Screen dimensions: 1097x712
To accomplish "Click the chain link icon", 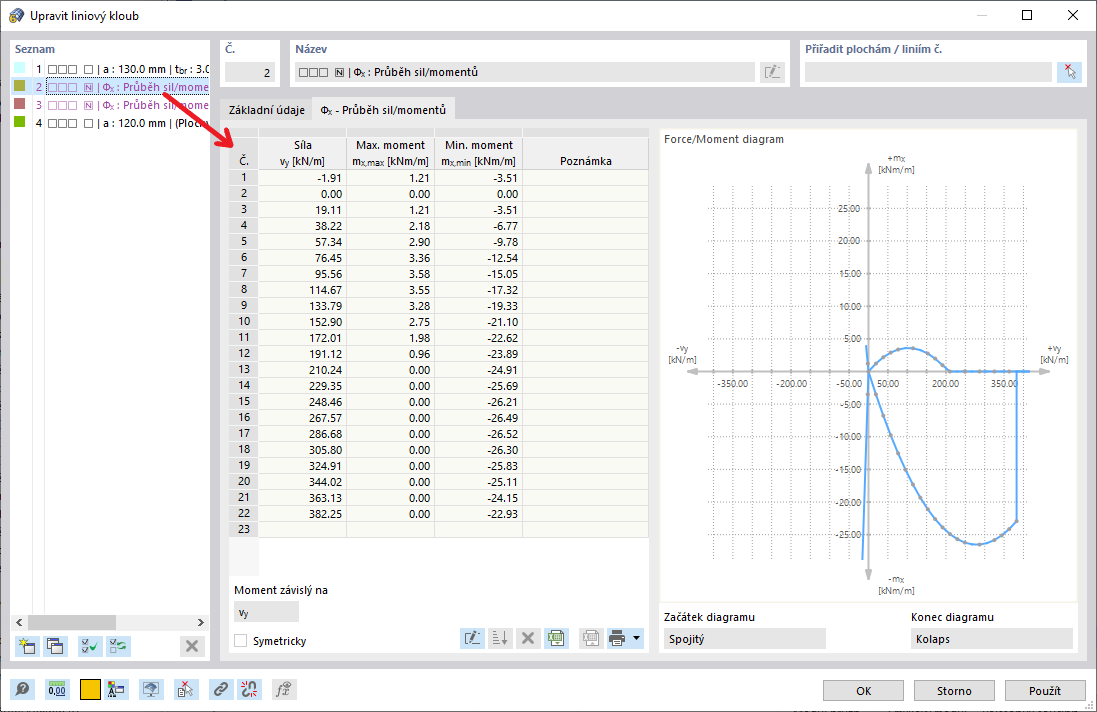I will [x=220, y=690].
